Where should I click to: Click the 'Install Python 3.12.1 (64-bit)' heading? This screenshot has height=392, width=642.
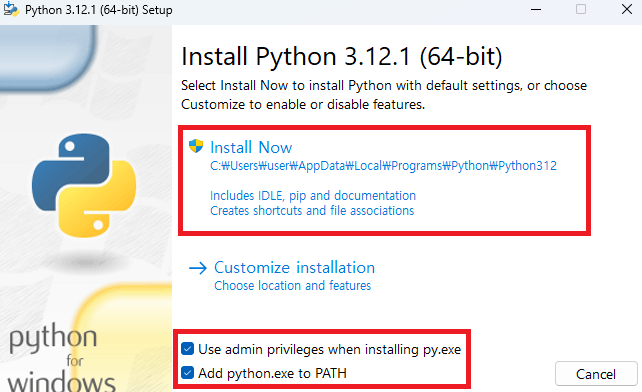point(341,56)
